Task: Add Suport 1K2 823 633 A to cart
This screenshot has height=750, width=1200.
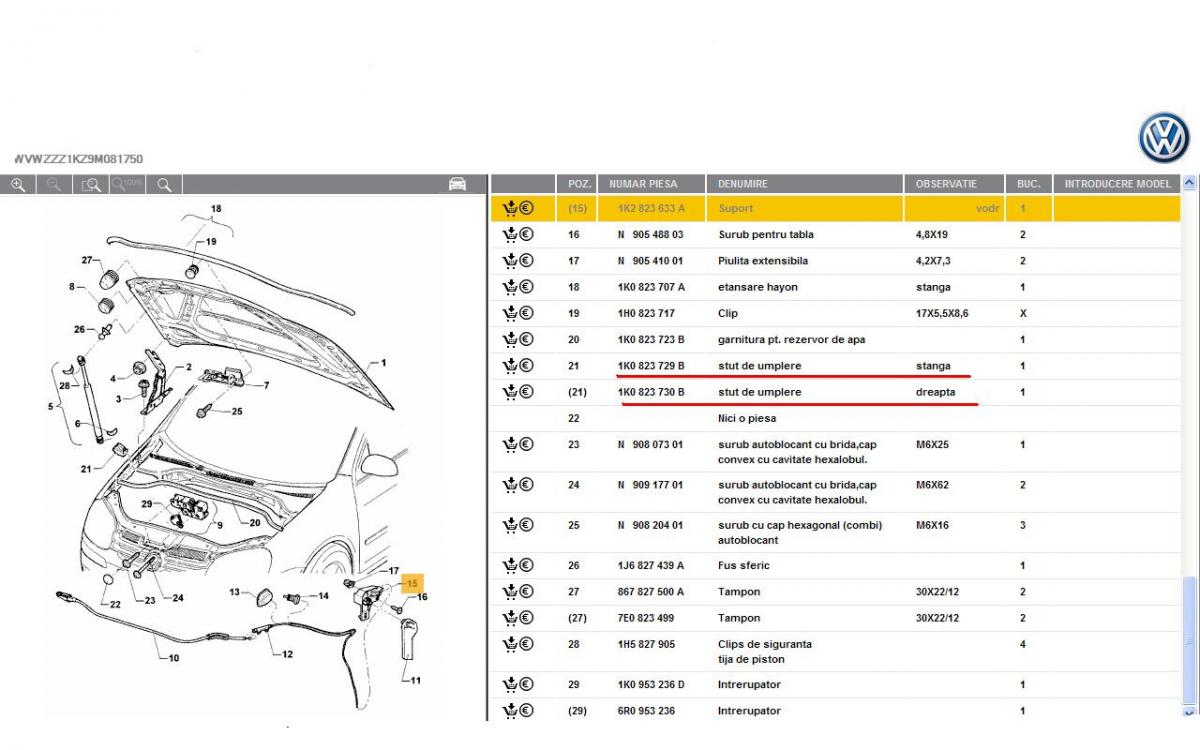Action: coord(509,208)
